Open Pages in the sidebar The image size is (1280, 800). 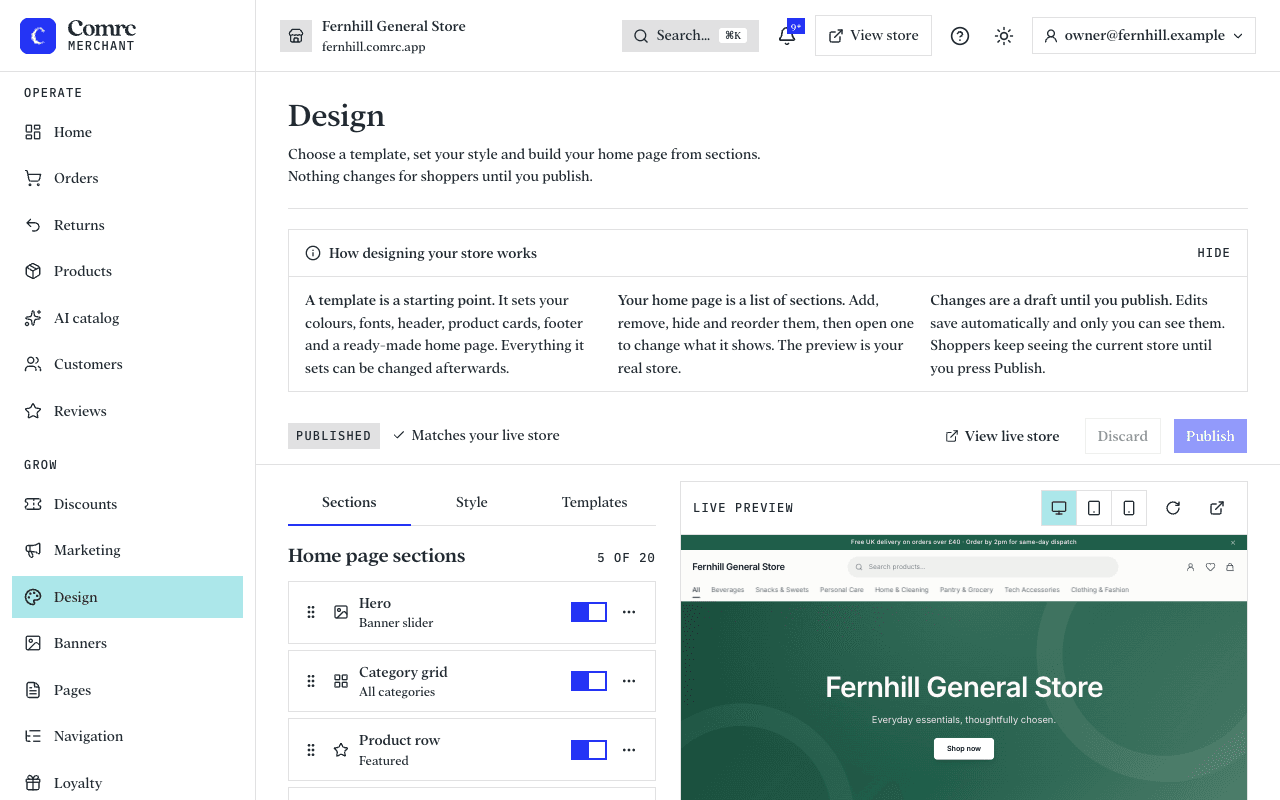[x=128, y=690]
